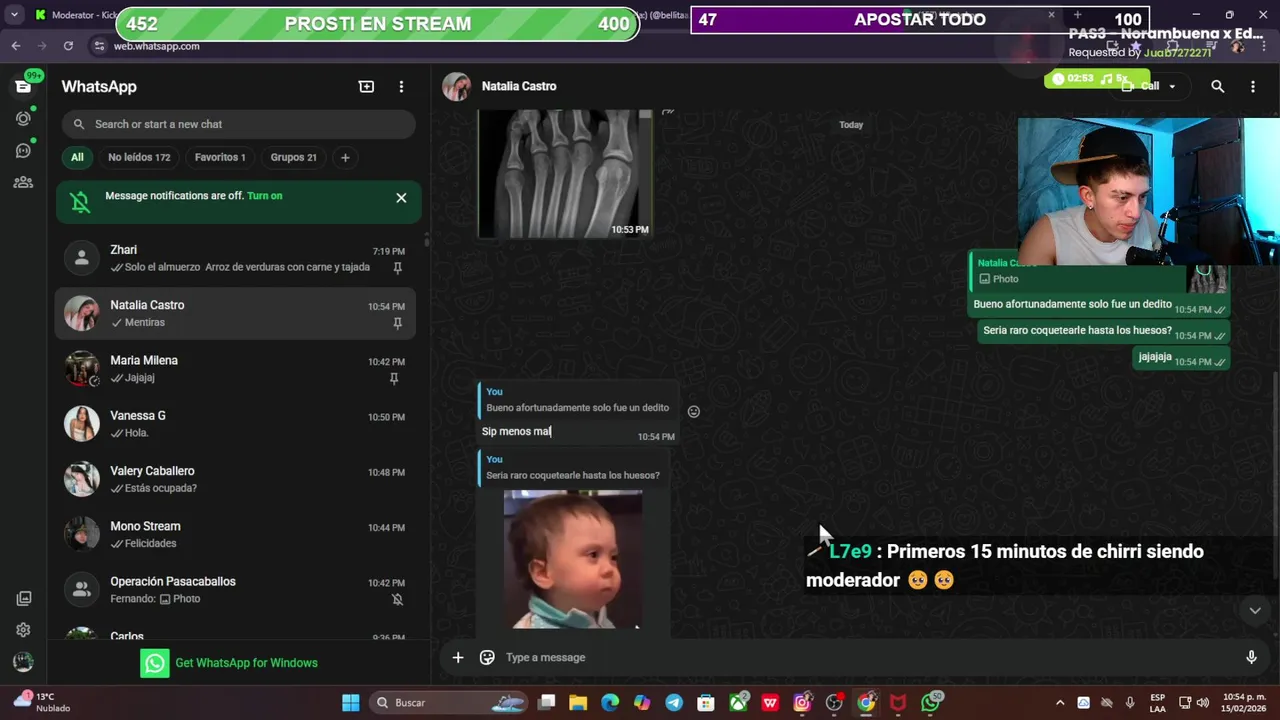This screenshot has width=1280, height=720.
Task: View the X-ray foot photo
Action: click(x=566, y=173)
